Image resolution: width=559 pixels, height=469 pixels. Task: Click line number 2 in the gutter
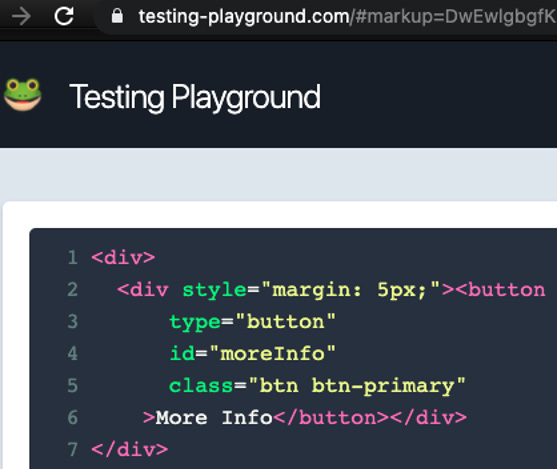(73, 289)
